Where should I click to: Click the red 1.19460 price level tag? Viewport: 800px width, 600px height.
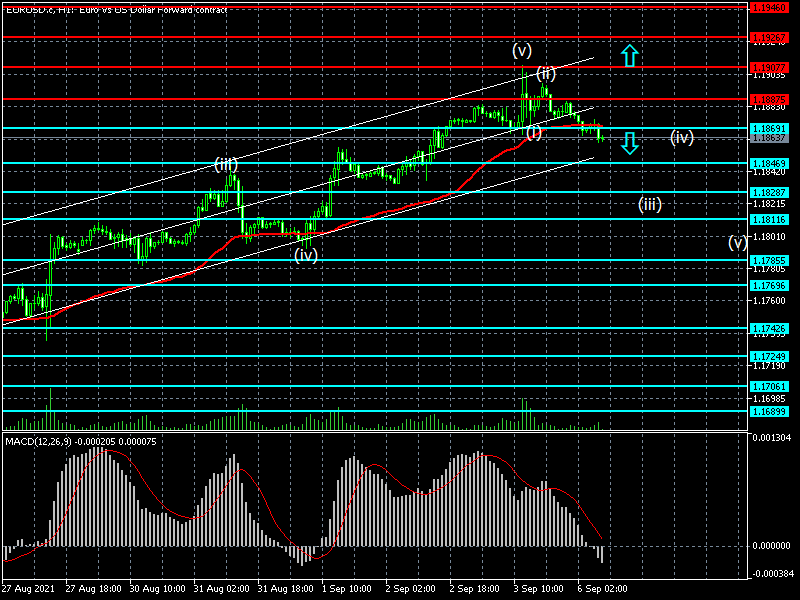(770, 6)
